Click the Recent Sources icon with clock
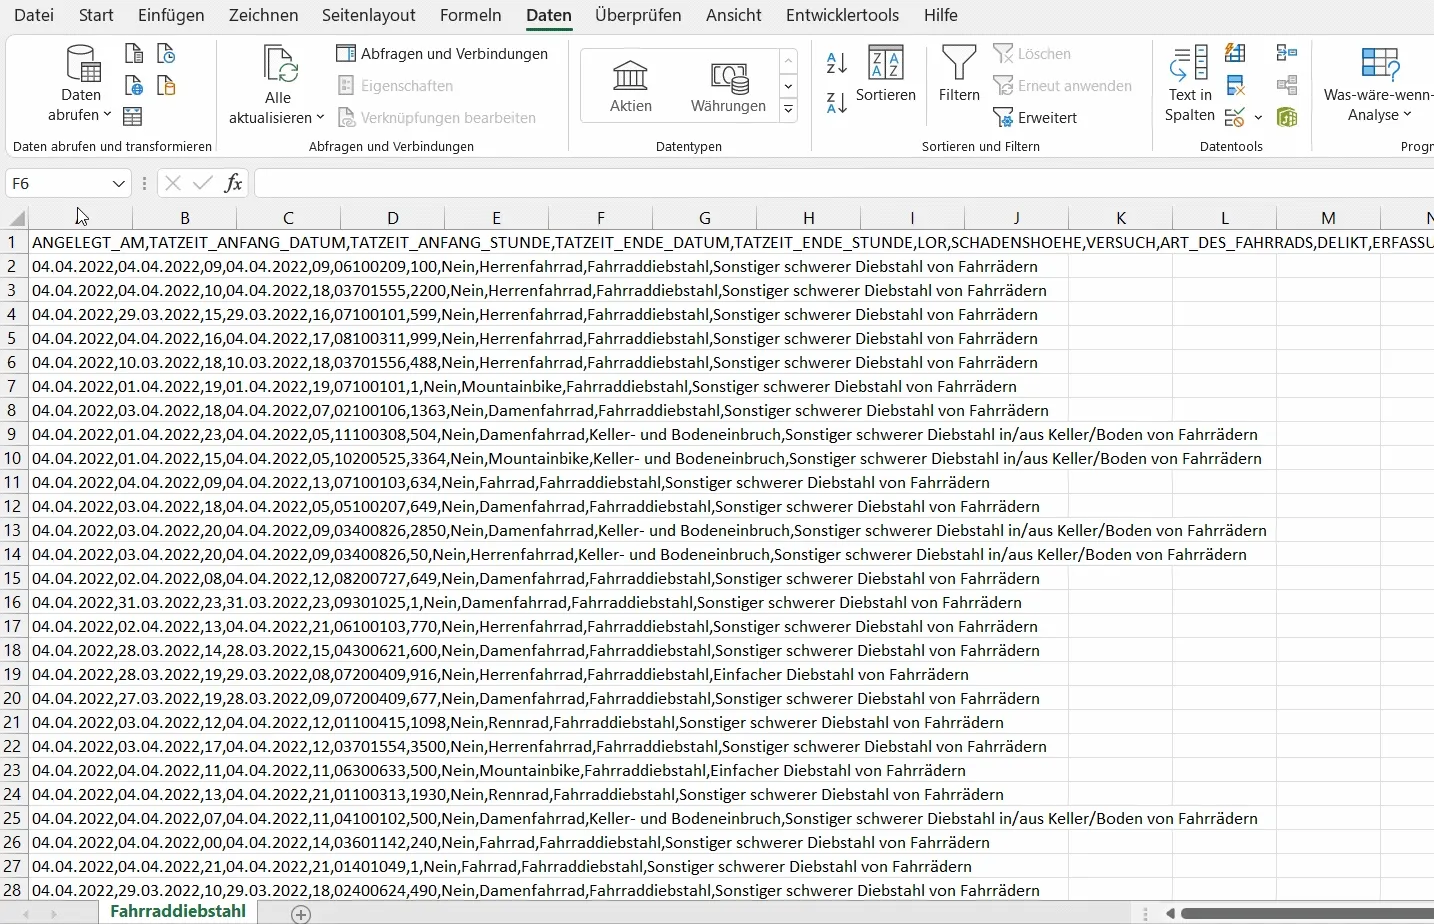Image resolution: width=1434 pixels, height=924 pixels. point(166,54)
